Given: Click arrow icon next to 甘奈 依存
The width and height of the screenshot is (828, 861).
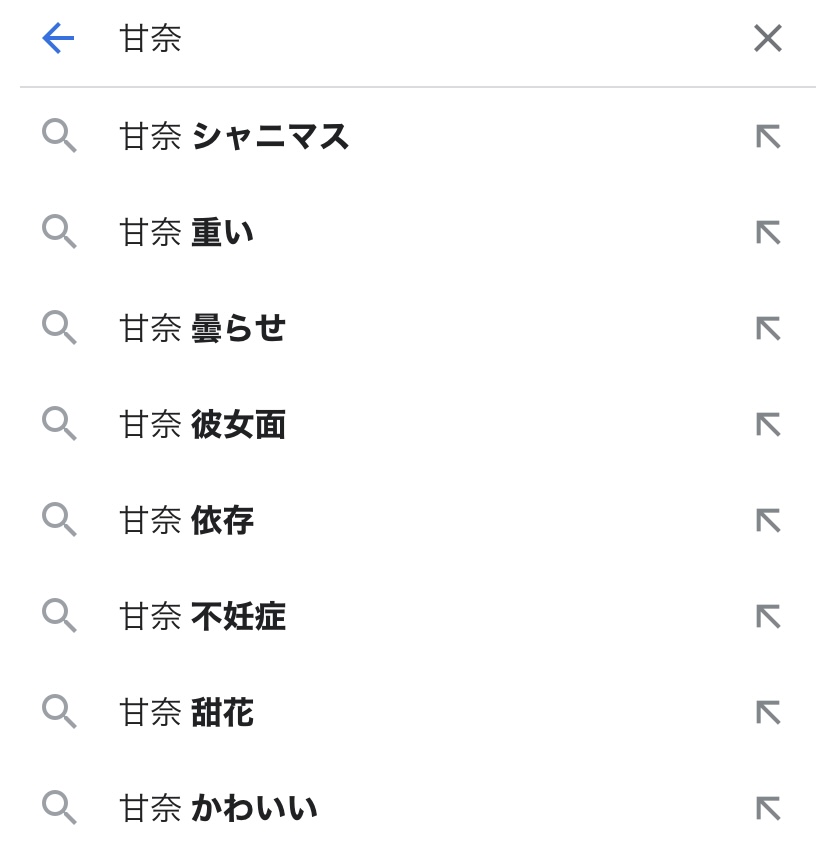Looking at the screenshot, I should coord(768,521).
